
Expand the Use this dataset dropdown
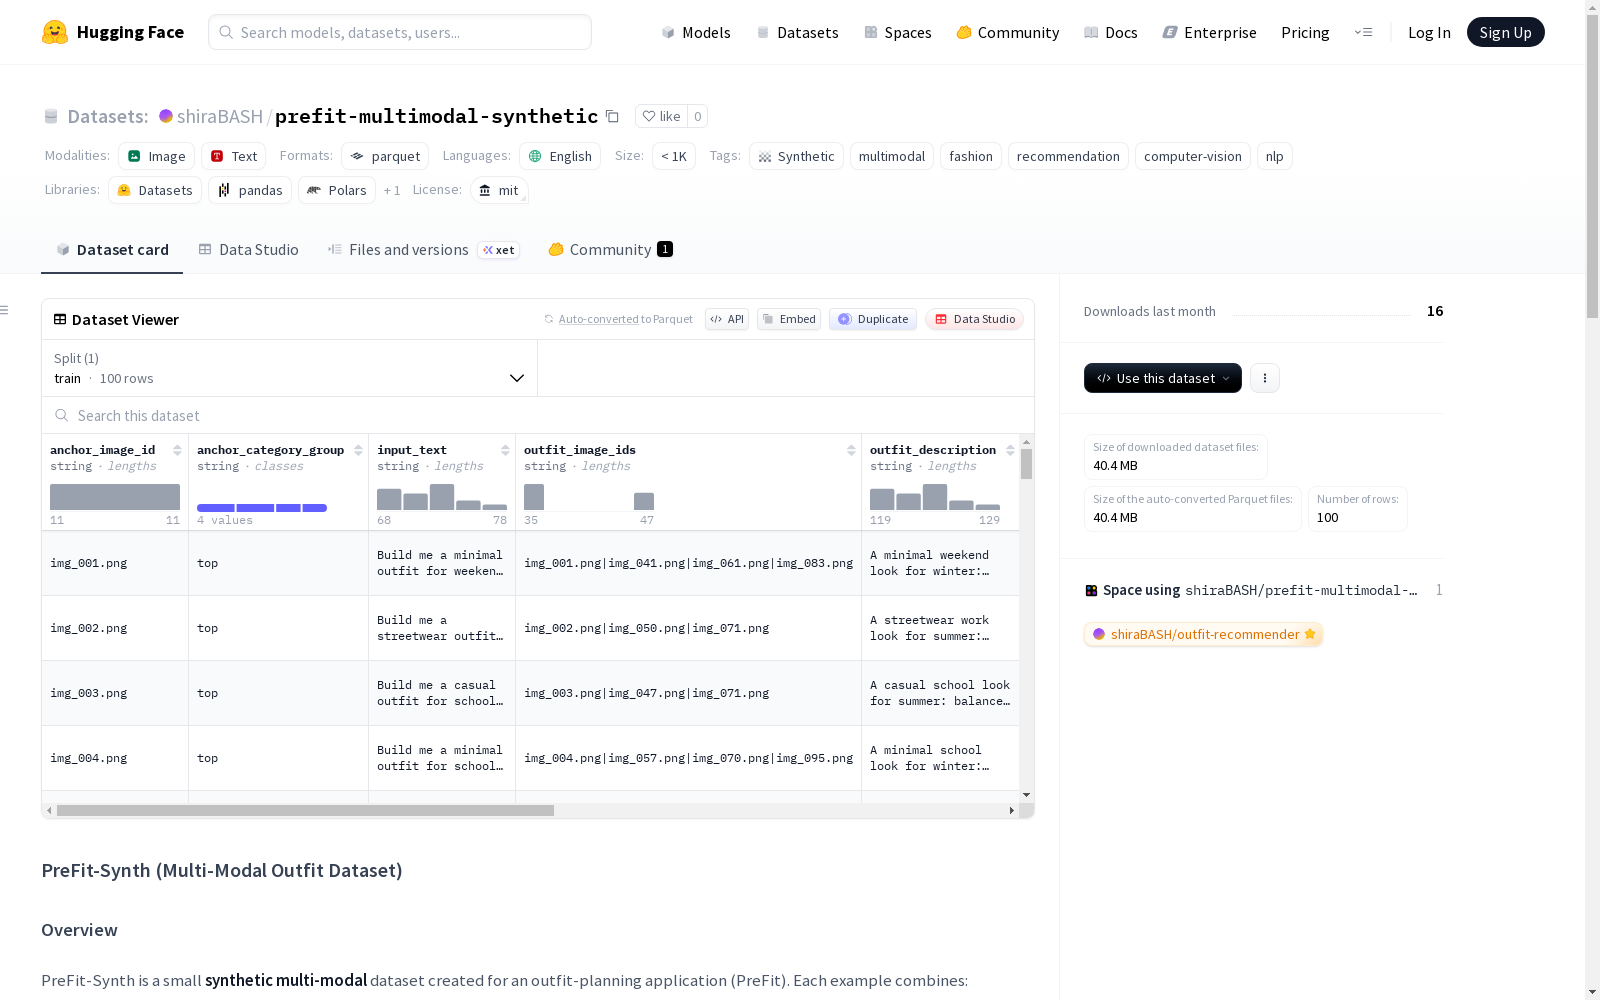1163,378
